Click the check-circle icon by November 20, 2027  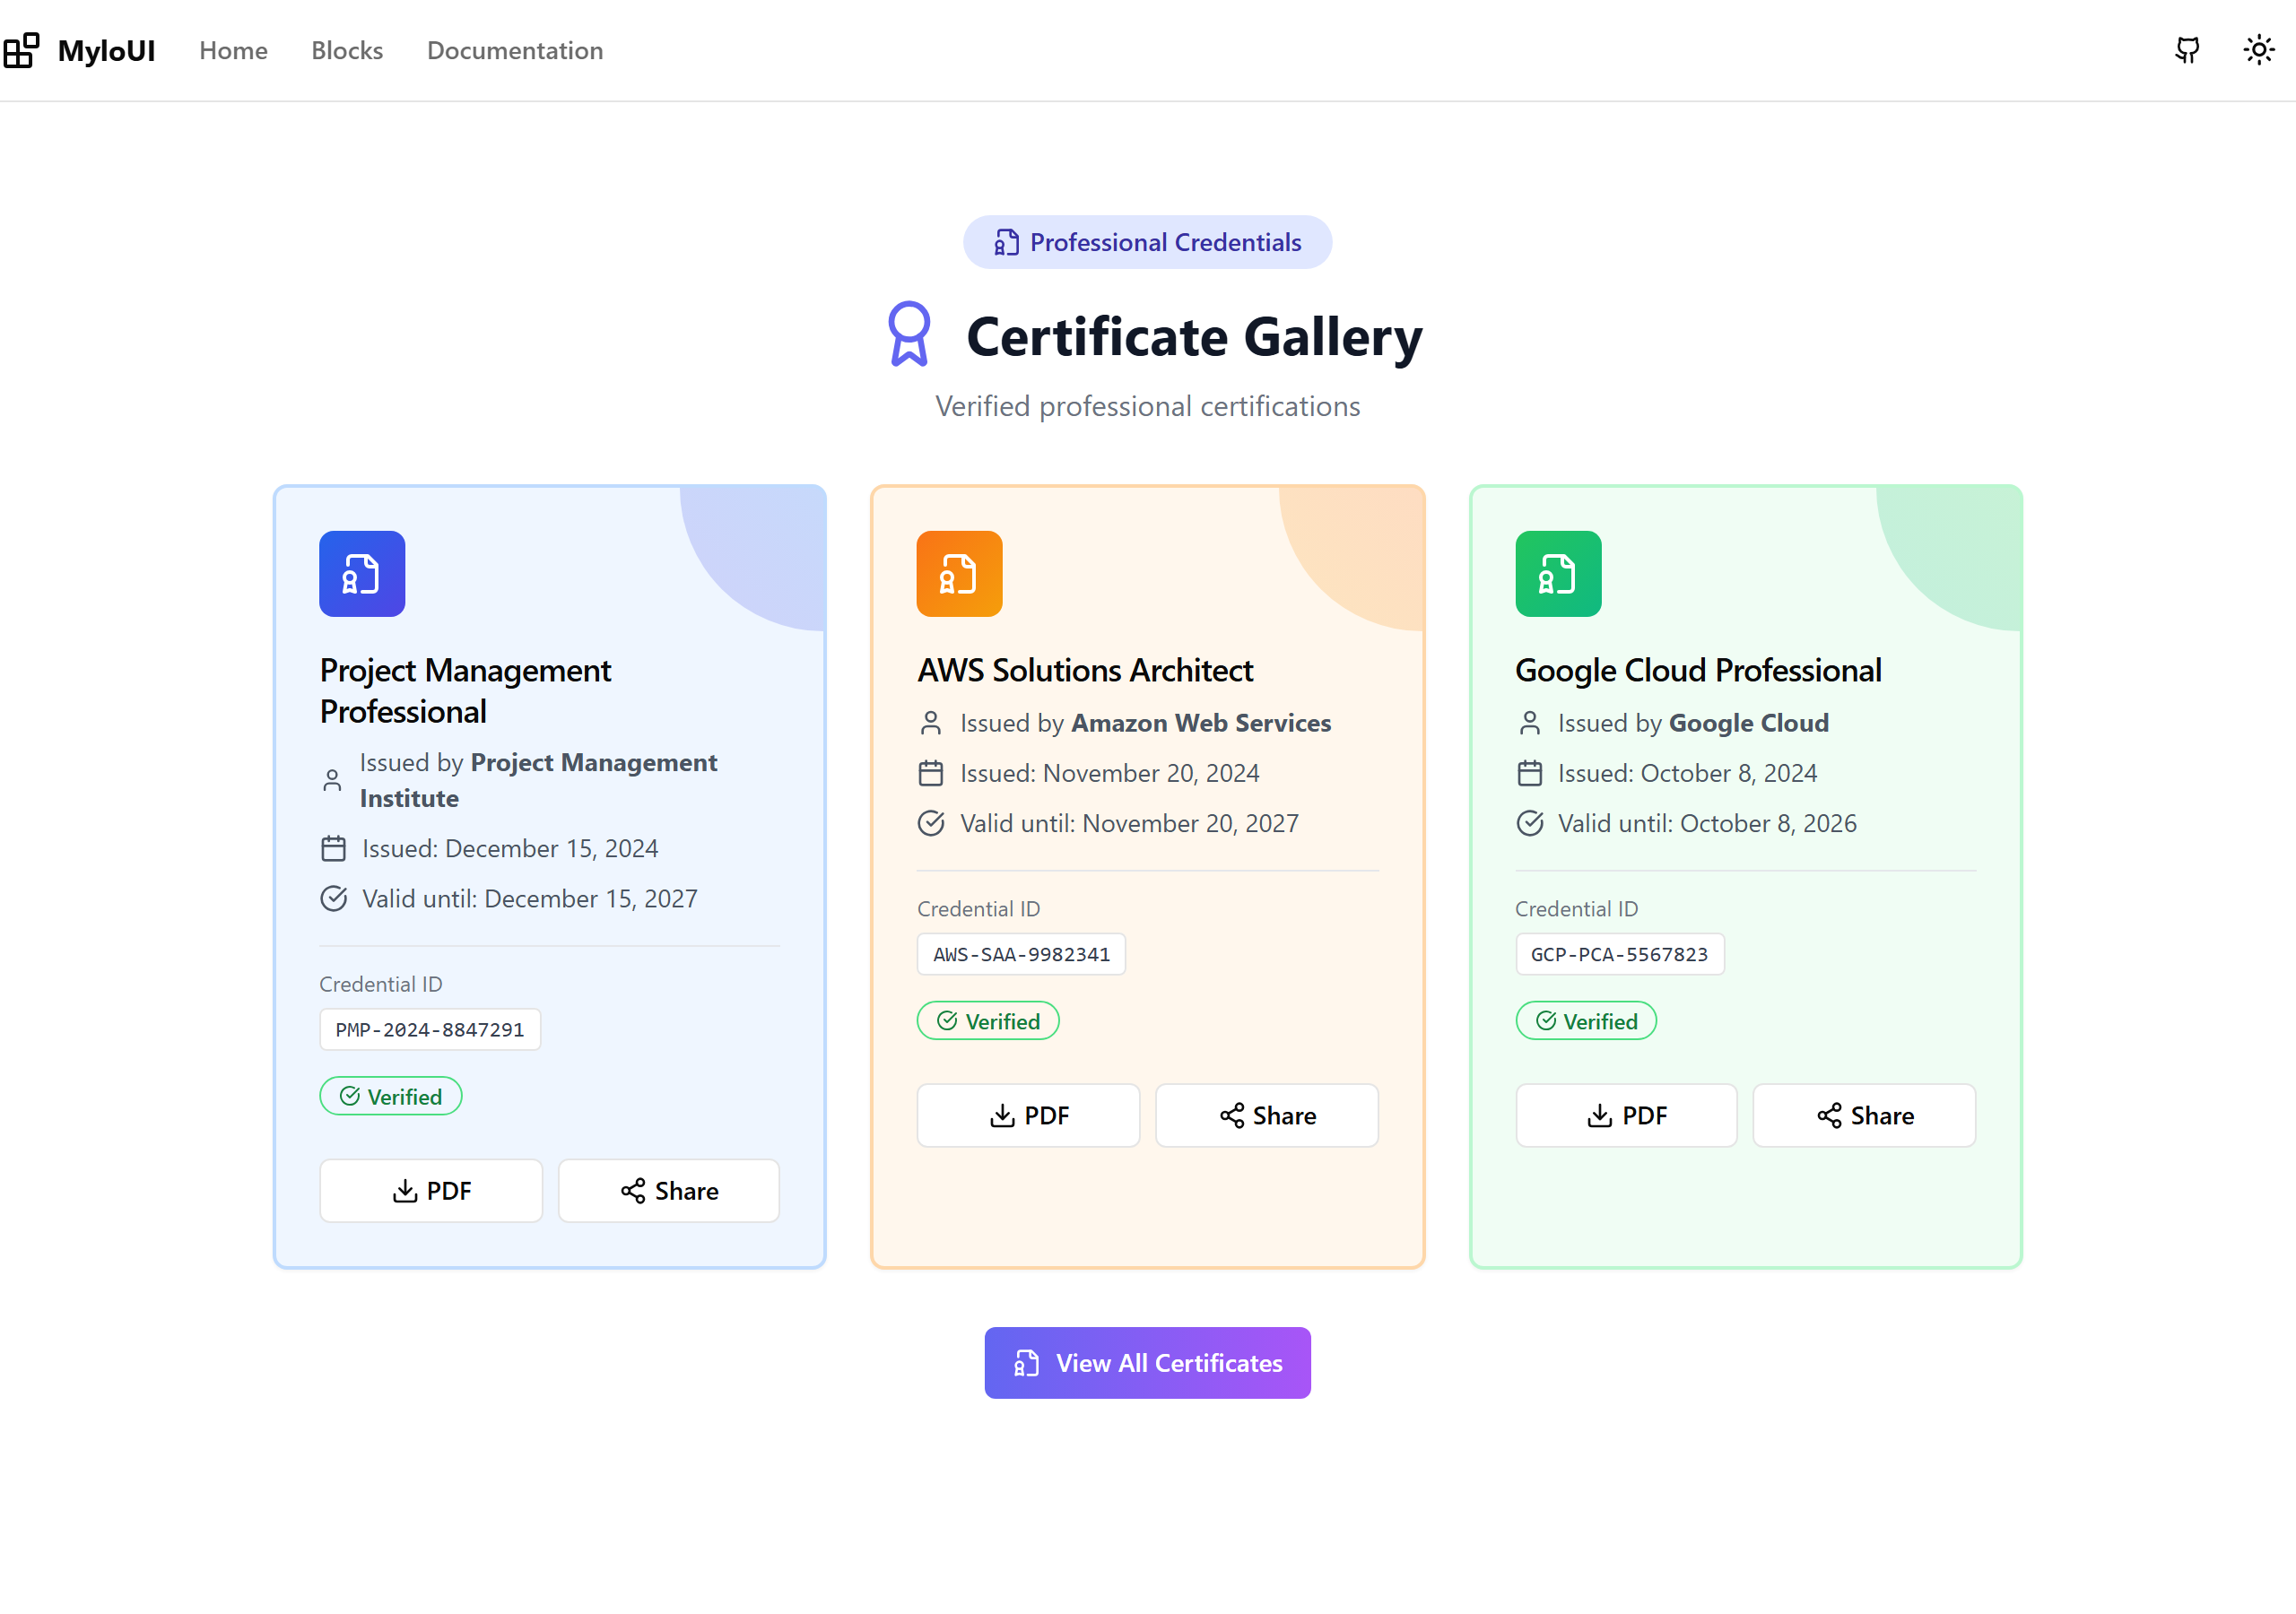[931, 823]
